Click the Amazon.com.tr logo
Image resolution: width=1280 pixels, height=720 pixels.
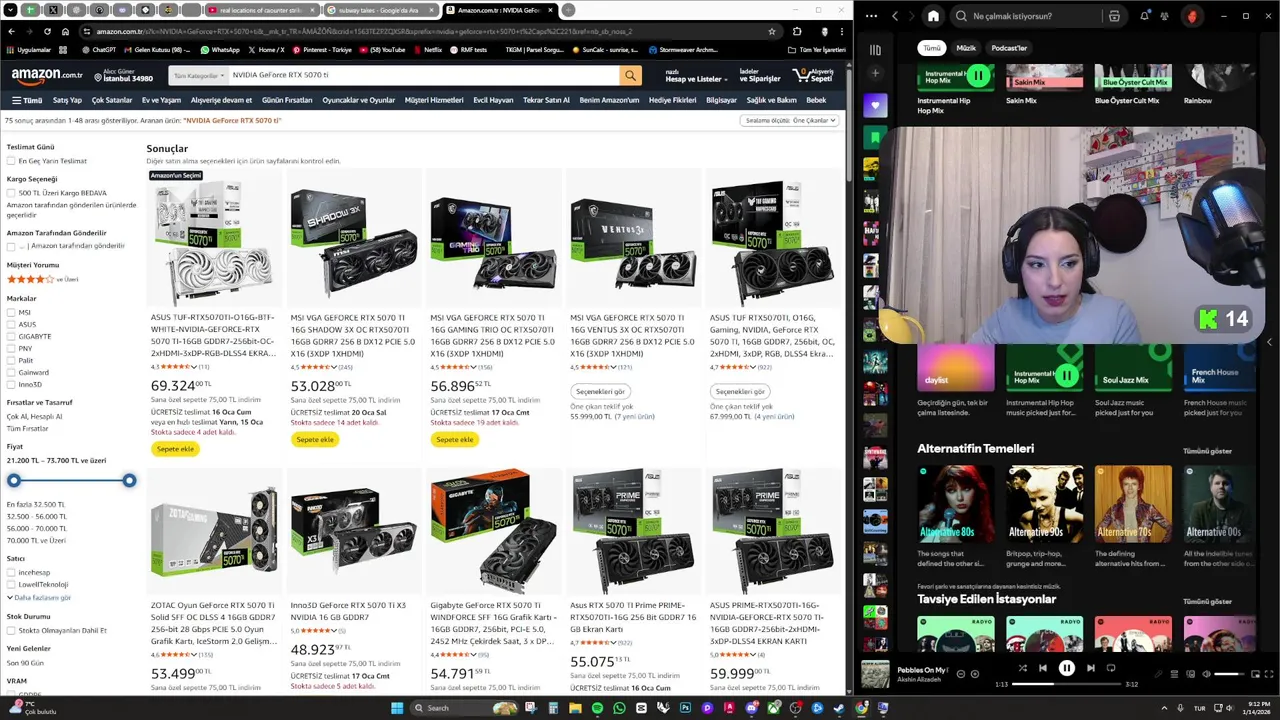click(x=46, y=75)
